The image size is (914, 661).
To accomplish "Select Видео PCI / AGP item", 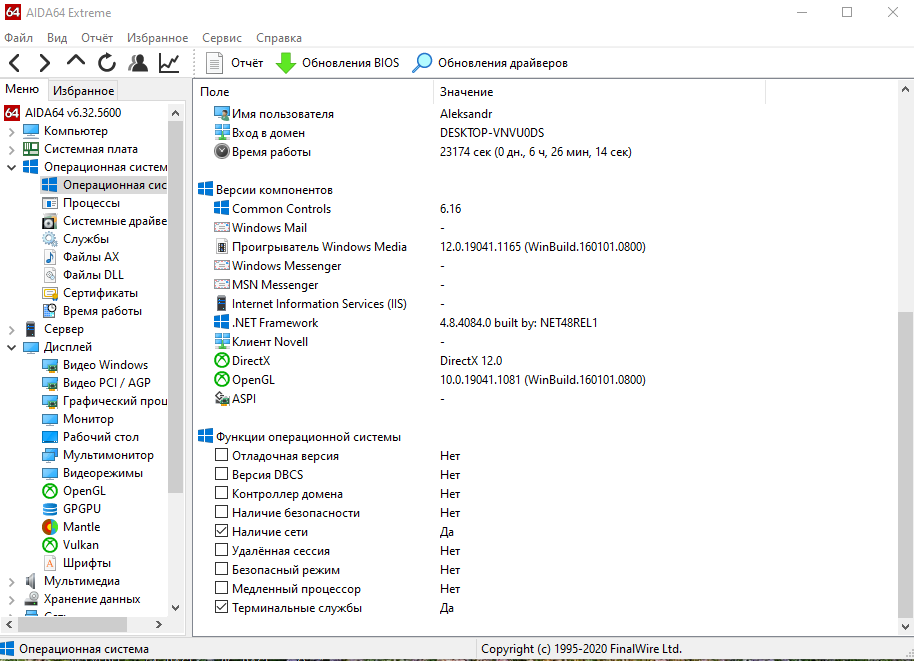I will pyautogui.click(x=107, y=383).
